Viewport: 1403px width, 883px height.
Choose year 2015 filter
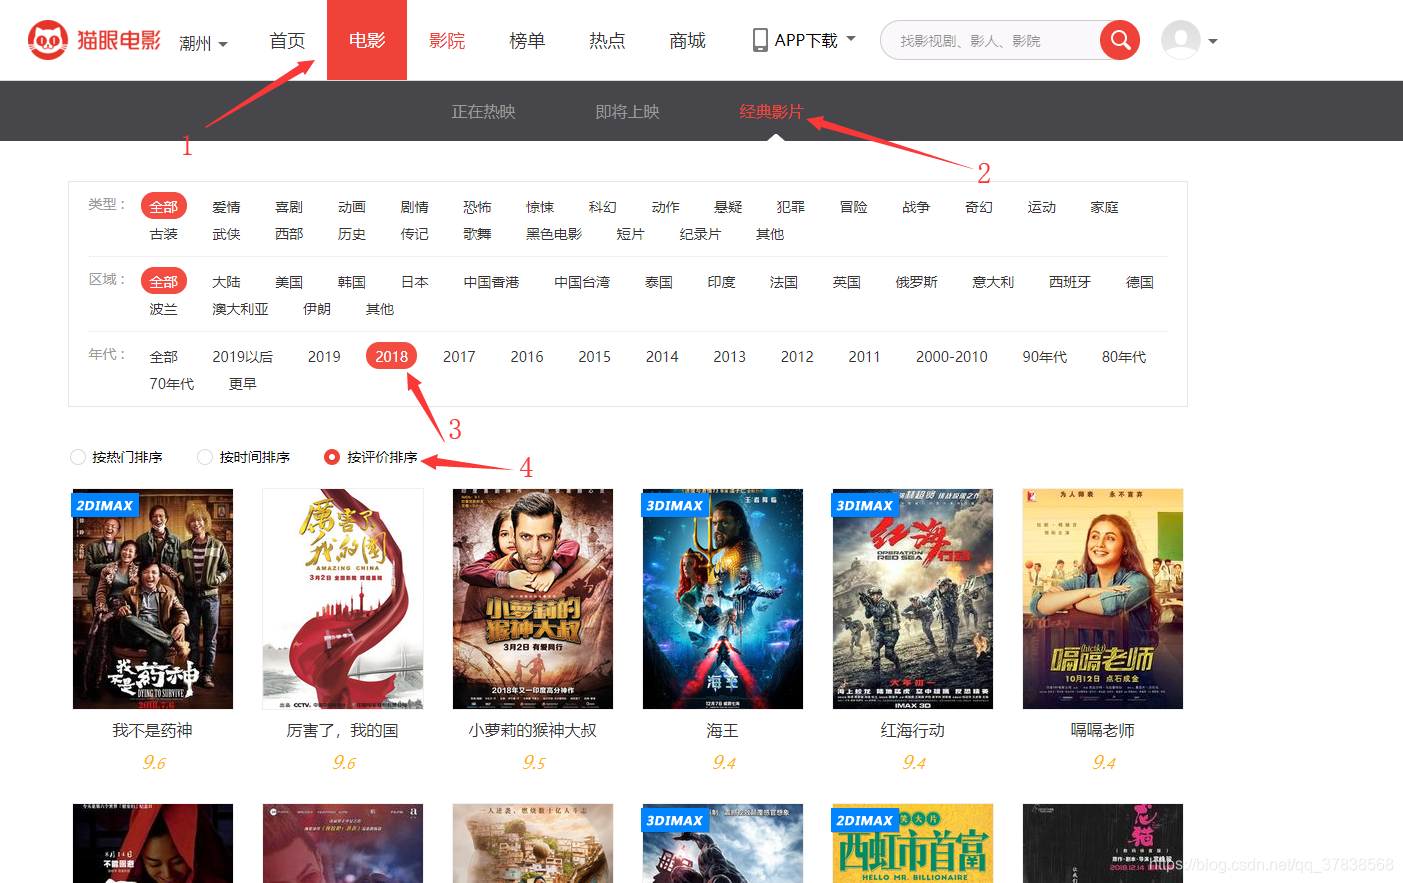click(594, 356)
